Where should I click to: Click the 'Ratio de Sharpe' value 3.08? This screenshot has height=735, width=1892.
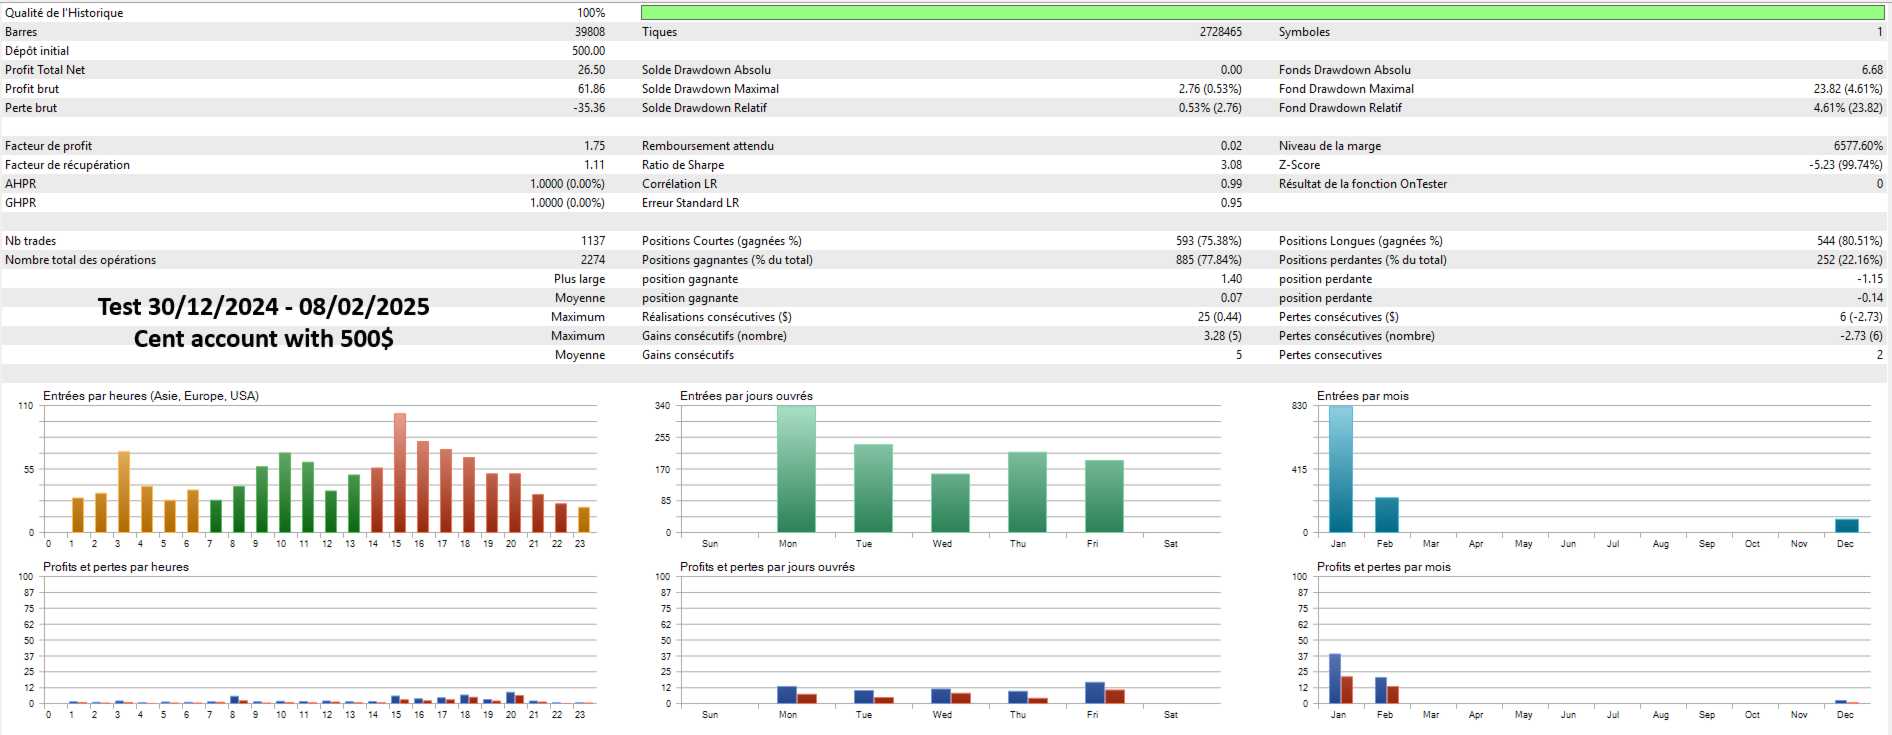tap(1231, 165)
